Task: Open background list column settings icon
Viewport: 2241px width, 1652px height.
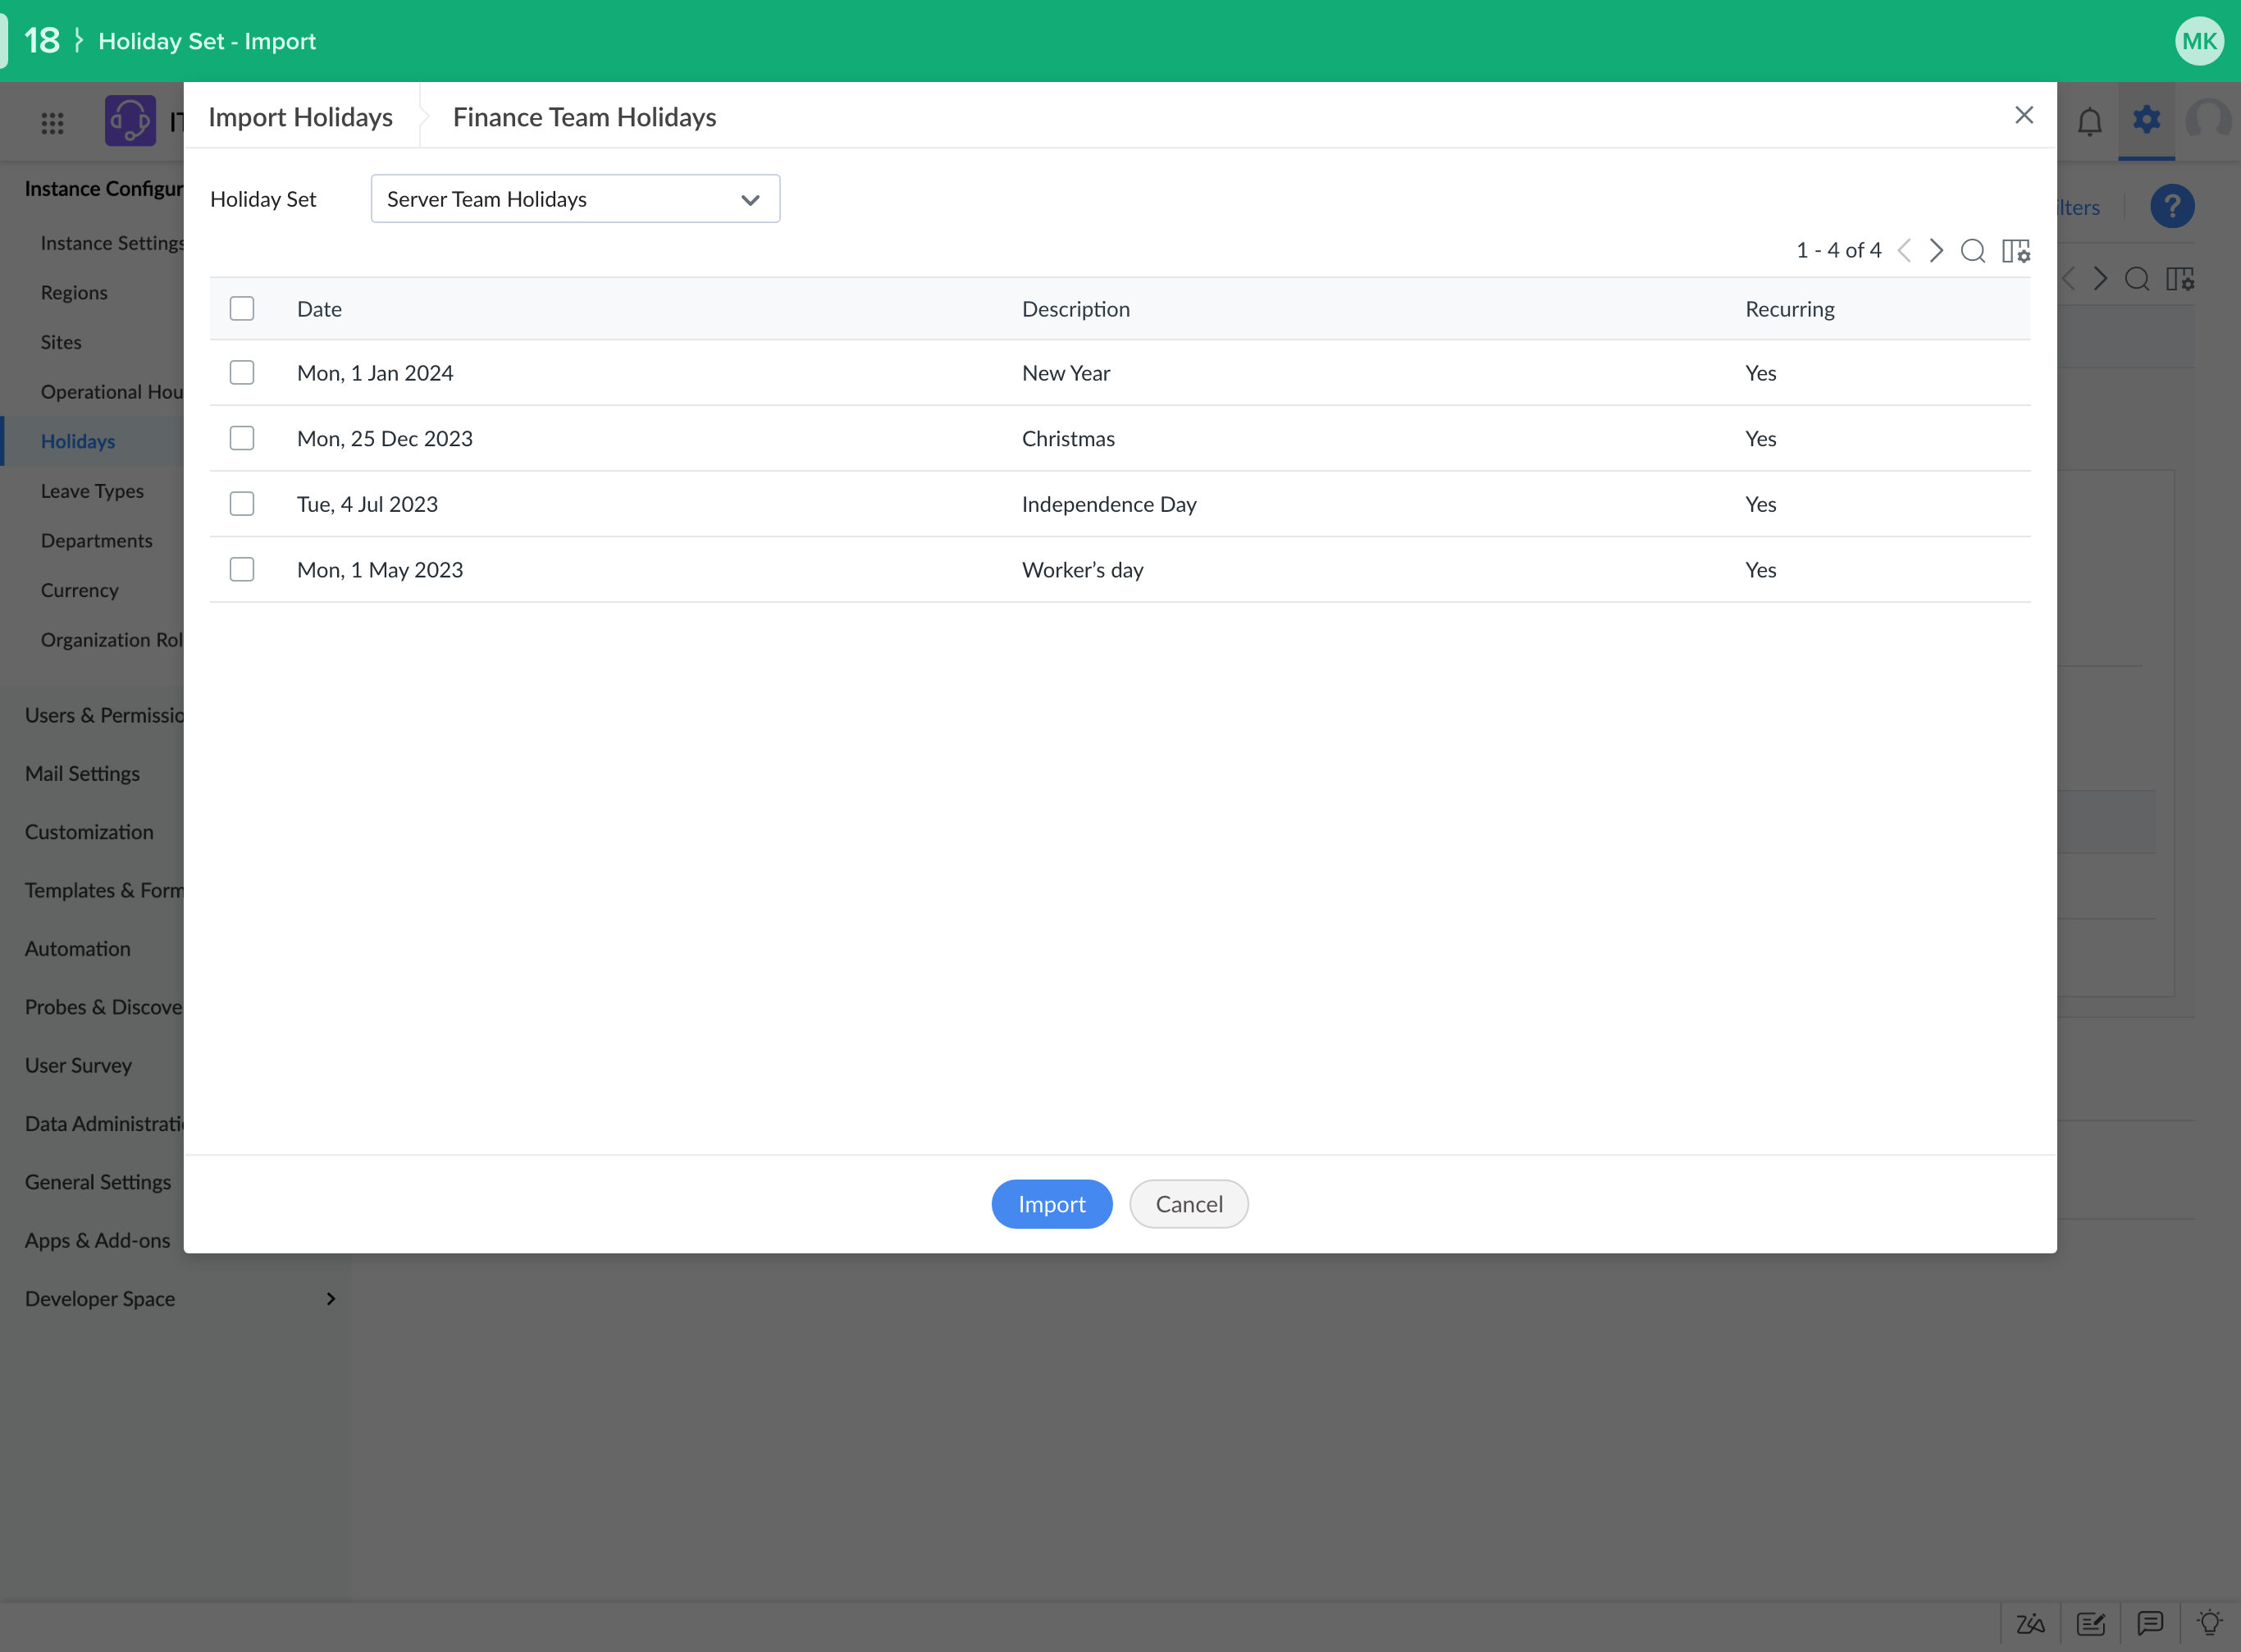Action: point(2180,279)
